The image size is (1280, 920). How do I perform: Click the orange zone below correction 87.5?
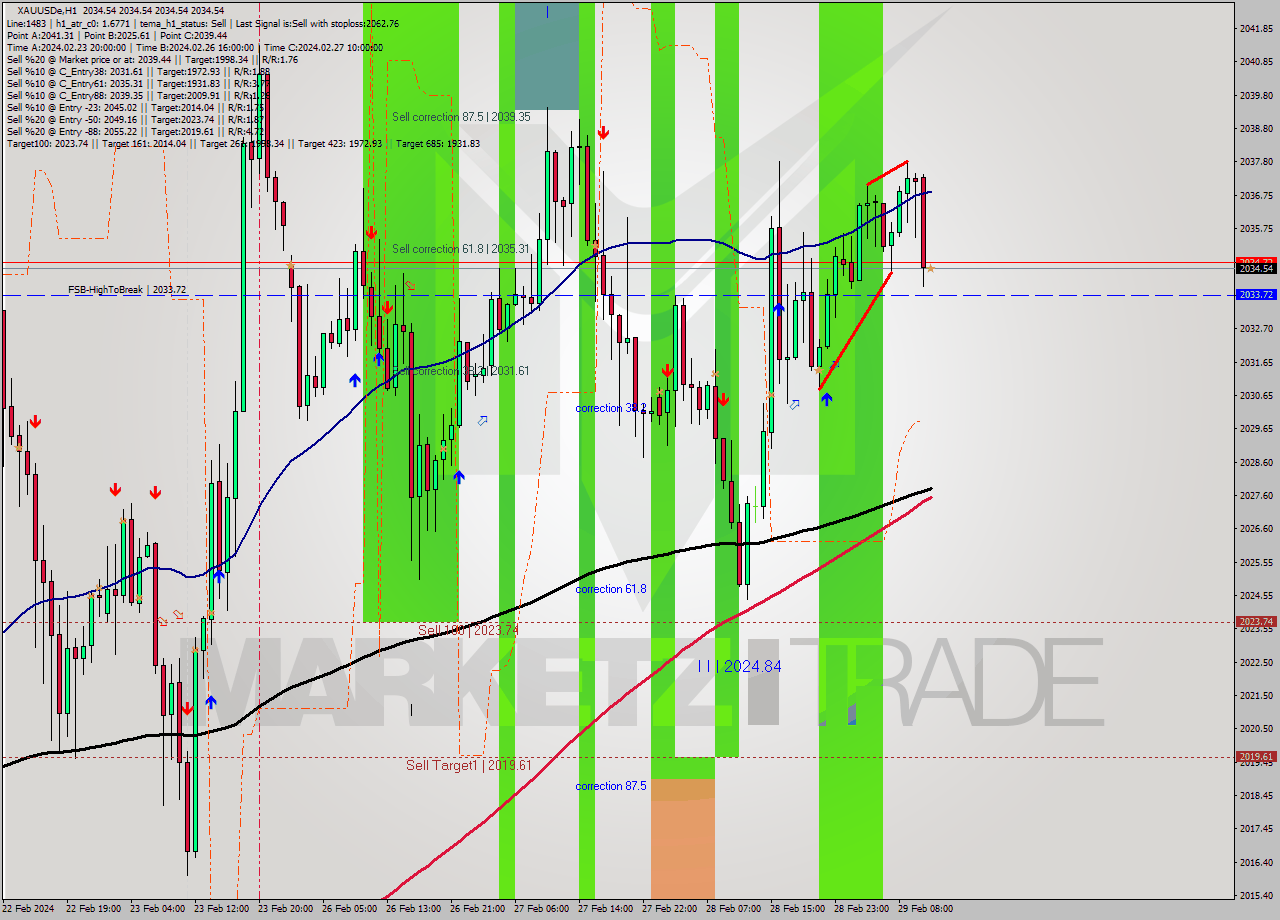coord(682,838)
